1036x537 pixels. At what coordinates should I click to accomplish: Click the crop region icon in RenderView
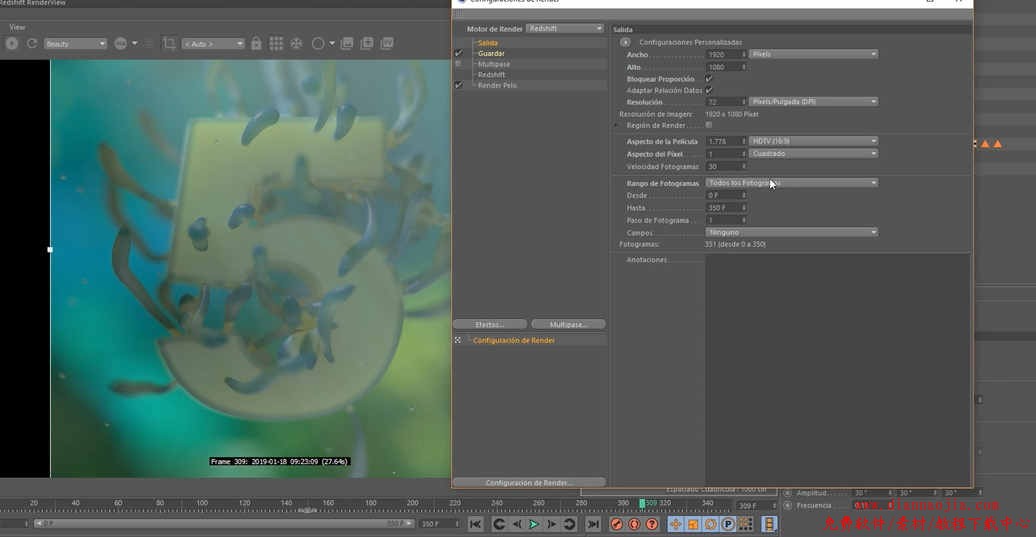[x=169, y=44]
